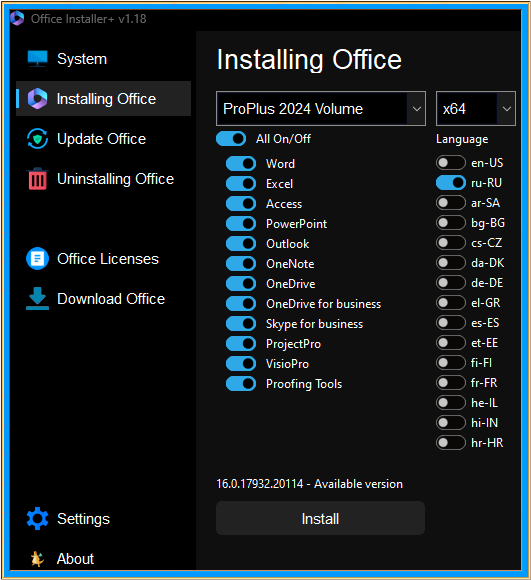Click the Office Installer+ title bar logo
This screenshot has width=531, height=580.
click(17, 18)
